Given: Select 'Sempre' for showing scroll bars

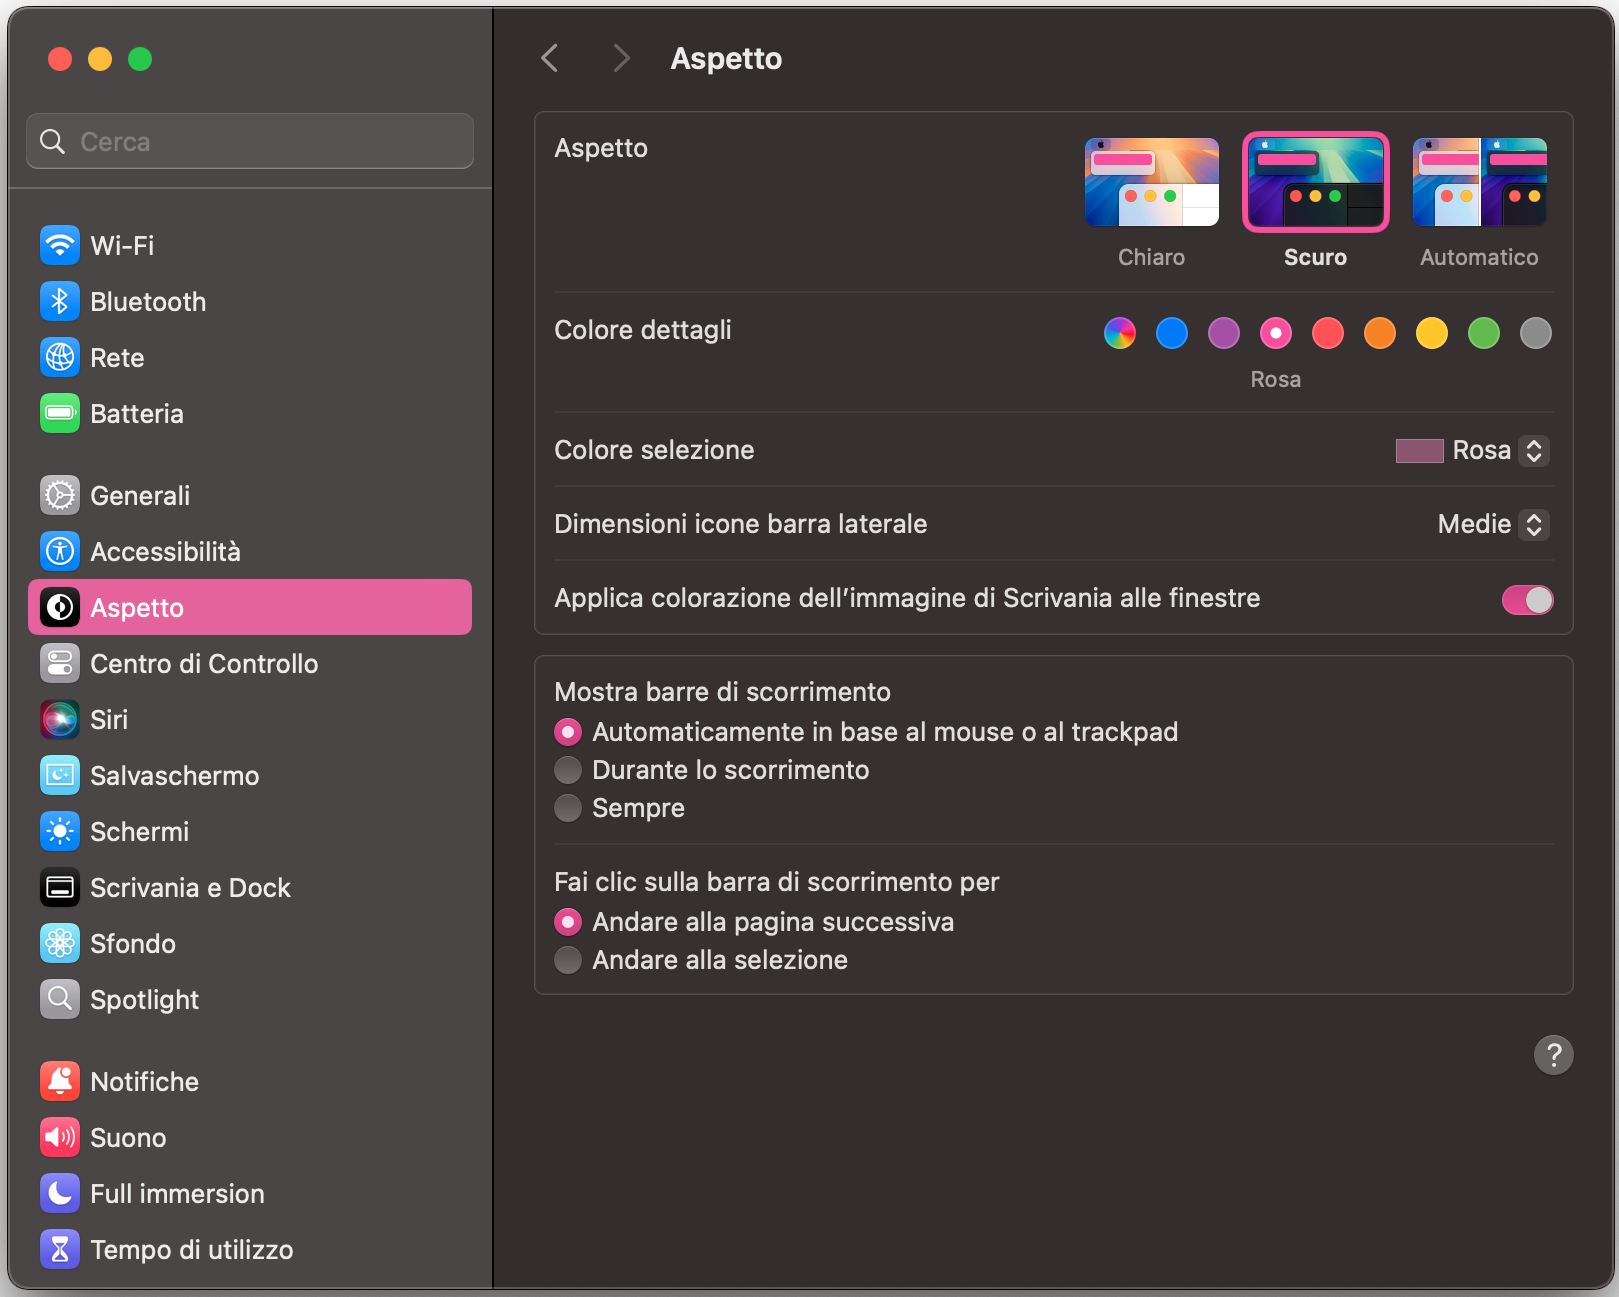Looking at the screenshot, I should (567, 807).
